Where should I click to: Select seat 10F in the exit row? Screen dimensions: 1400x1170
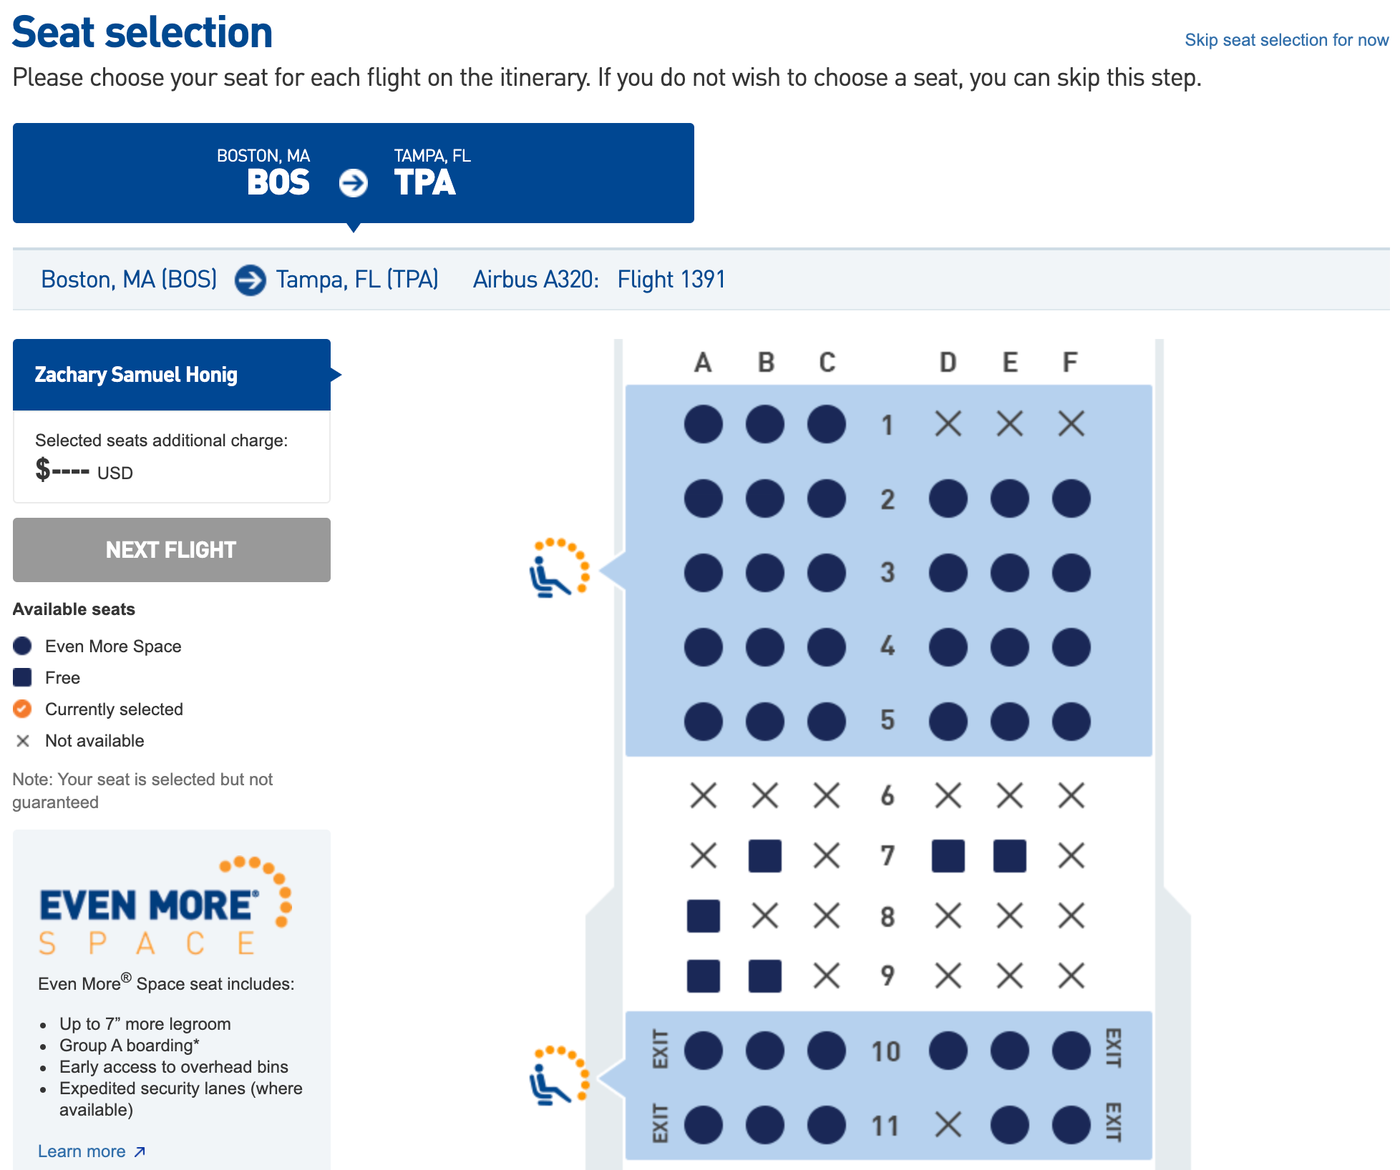tap(1070, 1051)
